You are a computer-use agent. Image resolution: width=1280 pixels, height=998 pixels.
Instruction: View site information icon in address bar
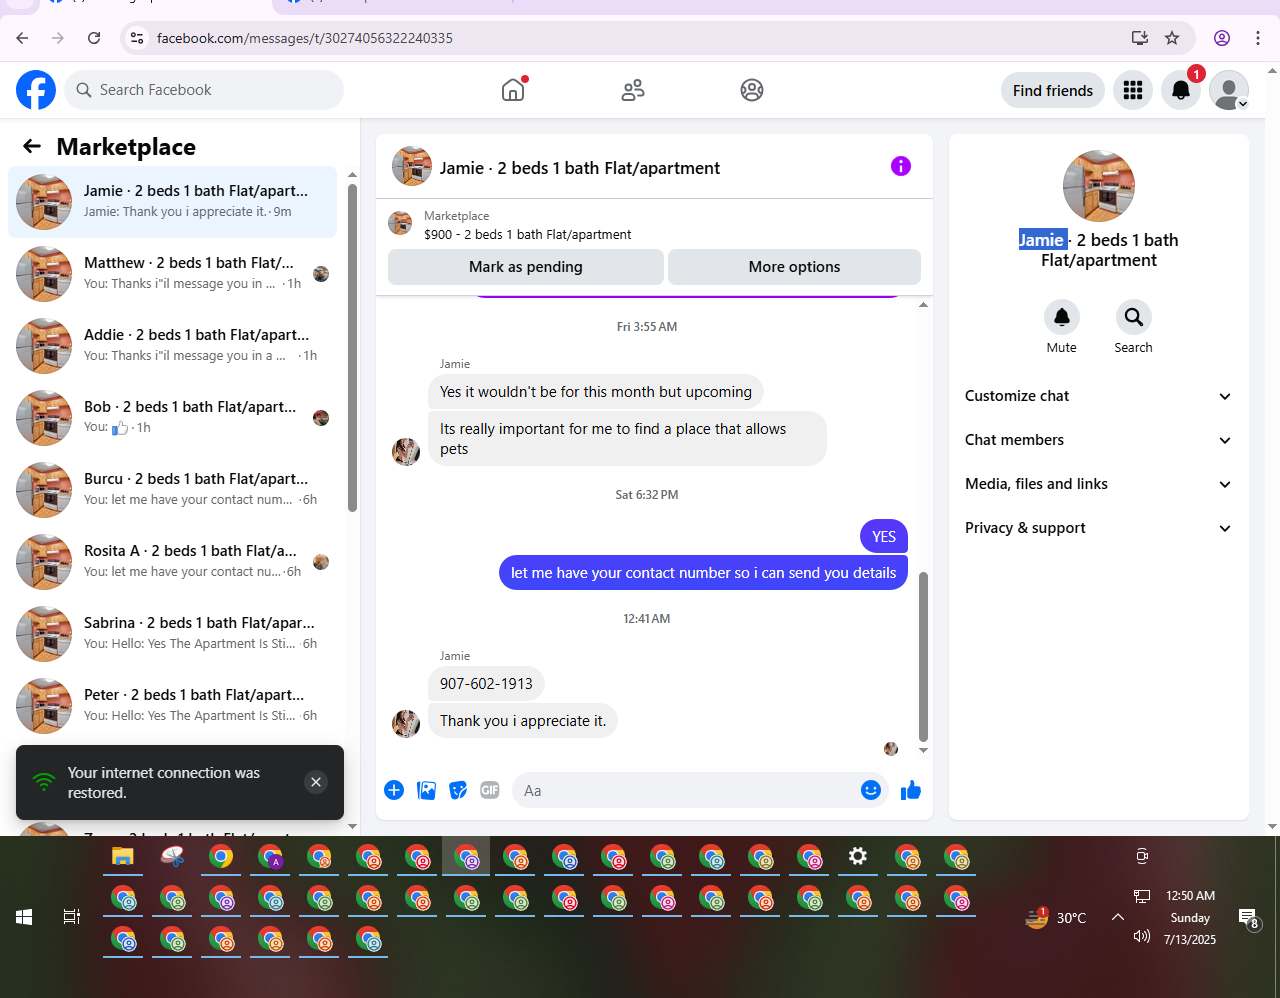pos(138,38)
